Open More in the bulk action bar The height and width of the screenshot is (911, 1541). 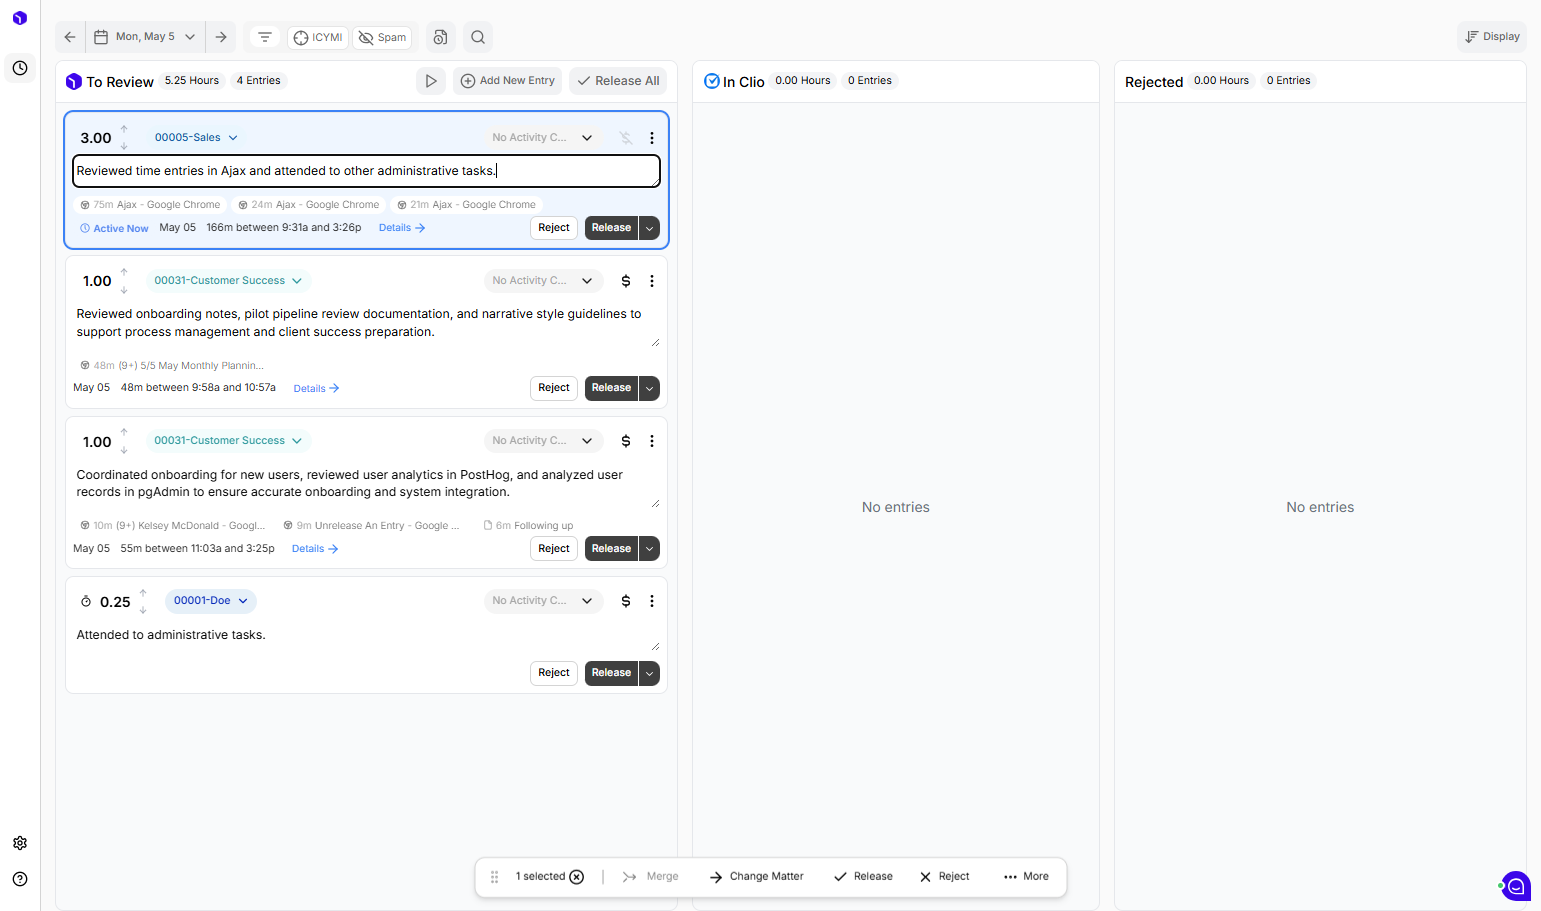(1026, 877)
